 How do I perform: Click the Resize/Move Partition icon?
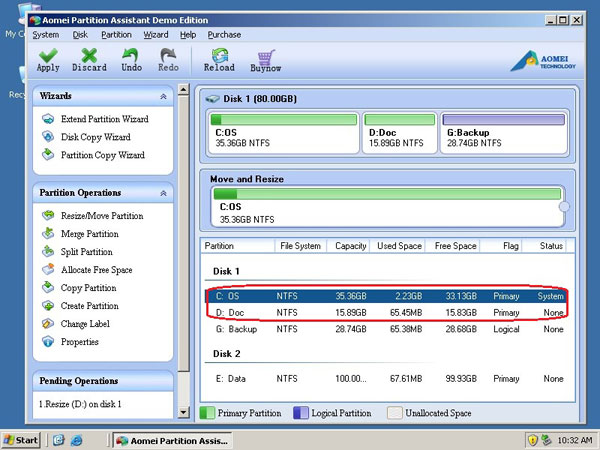coord(48,215)
